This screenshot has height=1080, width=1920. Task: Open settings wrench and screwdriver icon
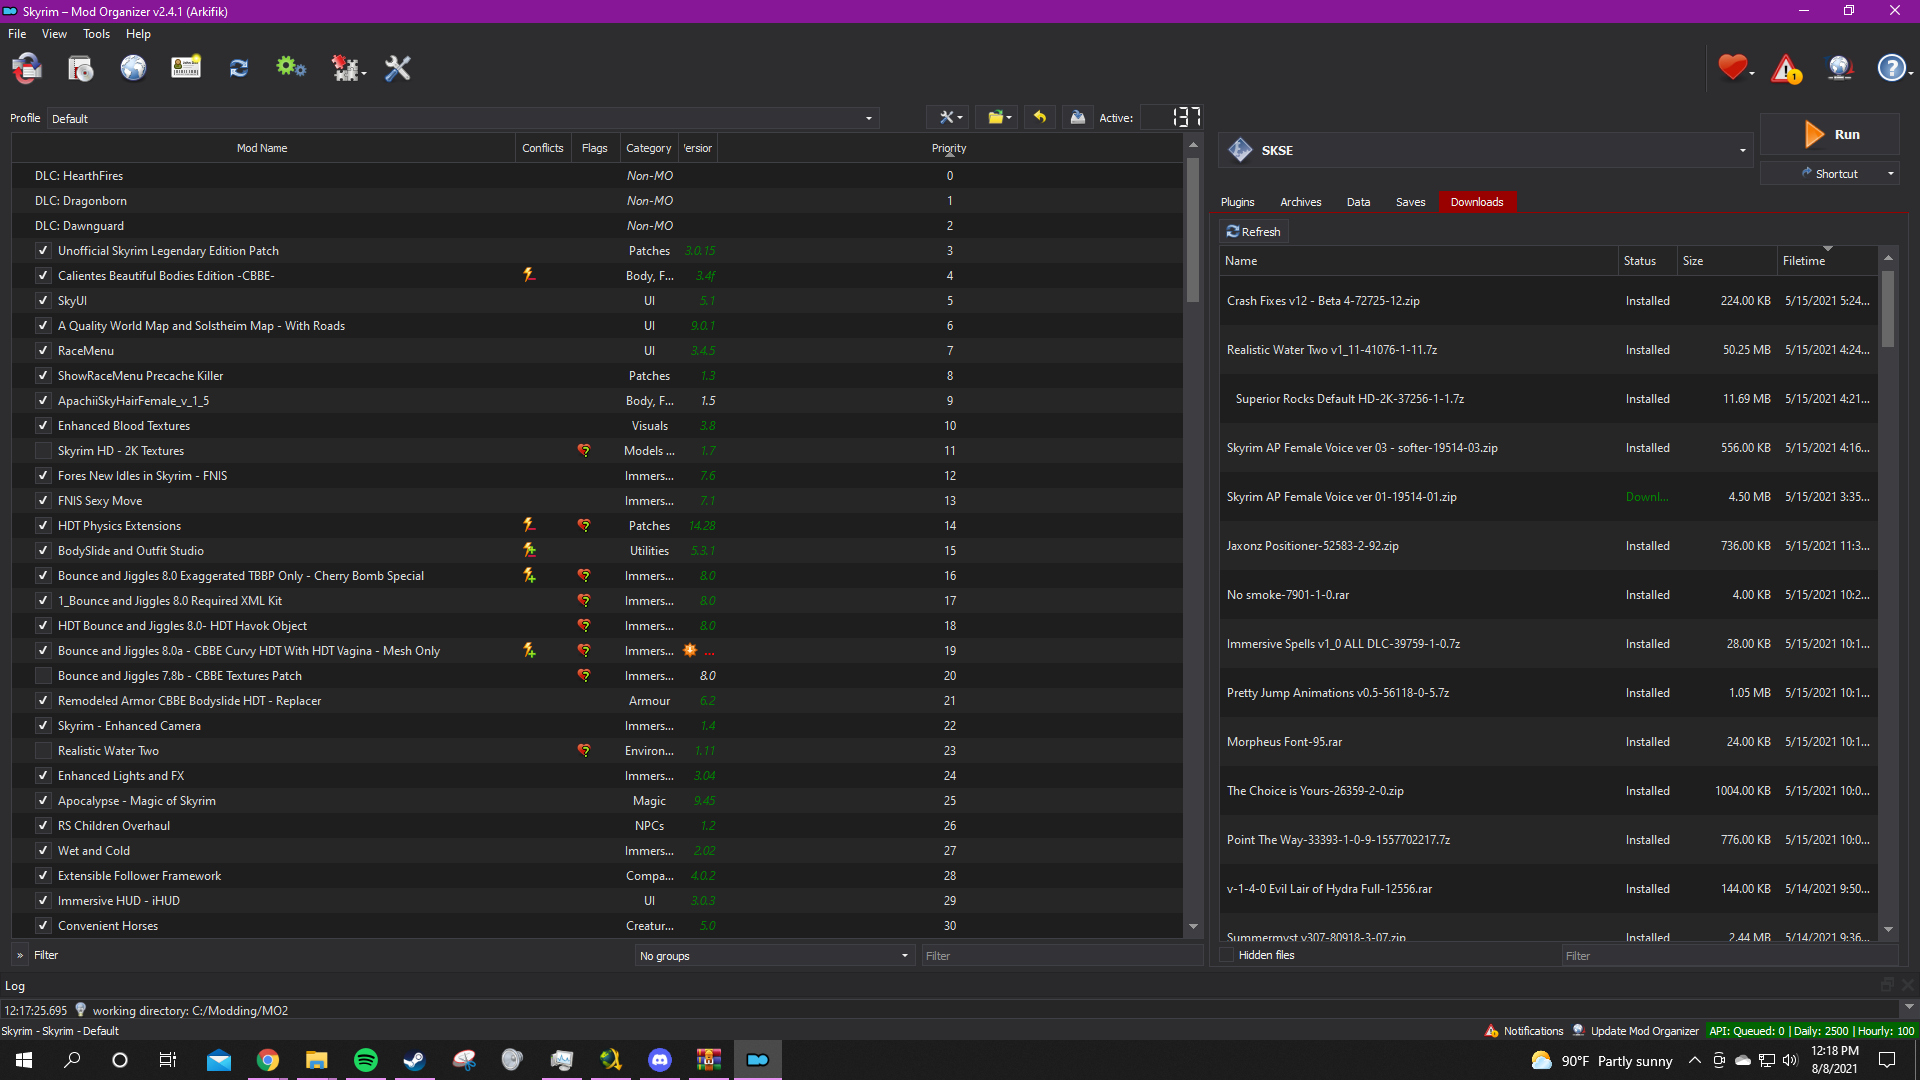click(398, 68)
